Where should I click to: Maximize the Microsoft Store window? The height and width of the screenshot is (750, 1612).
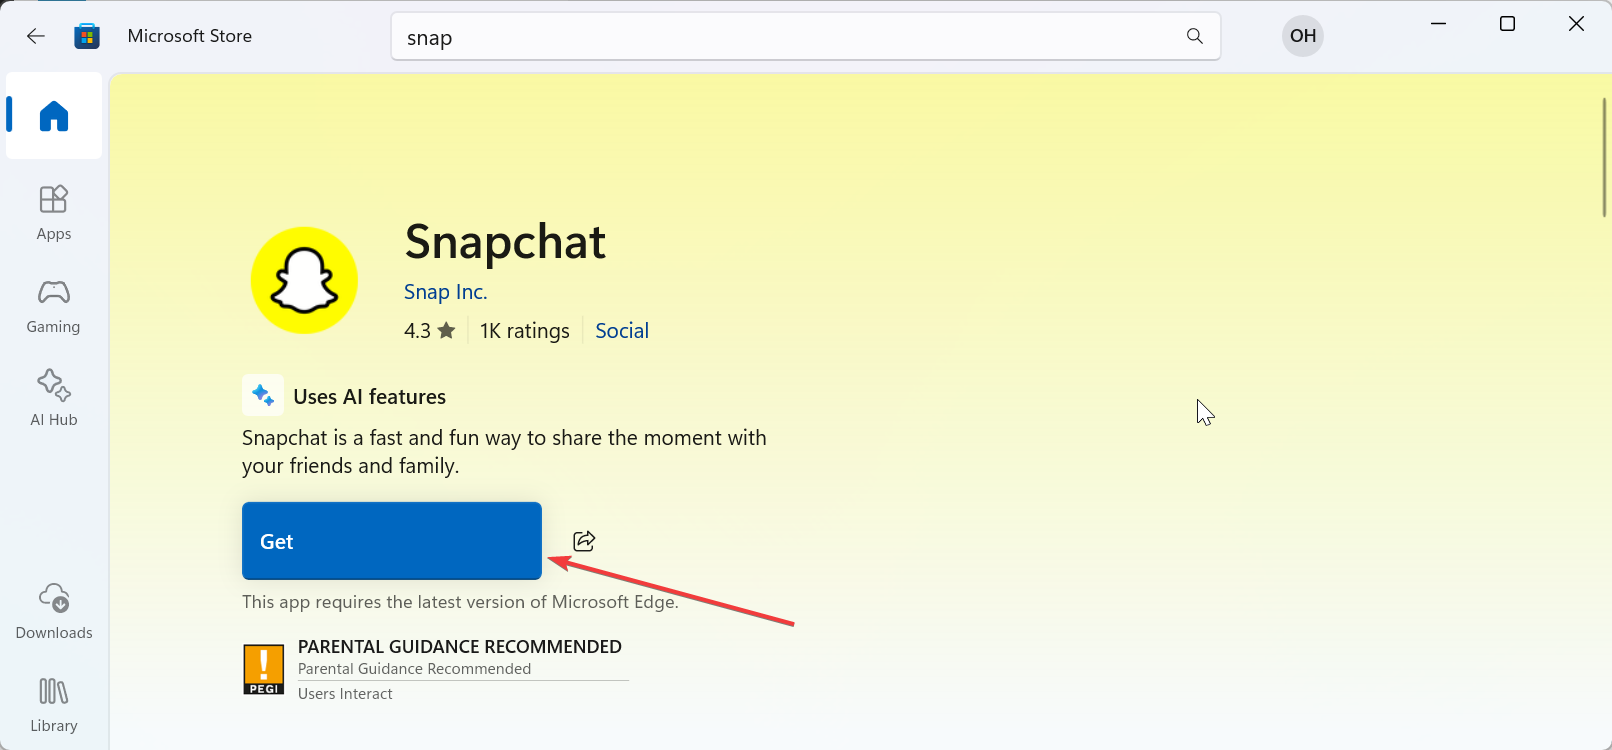pyautogui.click(x=1508, y=24)
